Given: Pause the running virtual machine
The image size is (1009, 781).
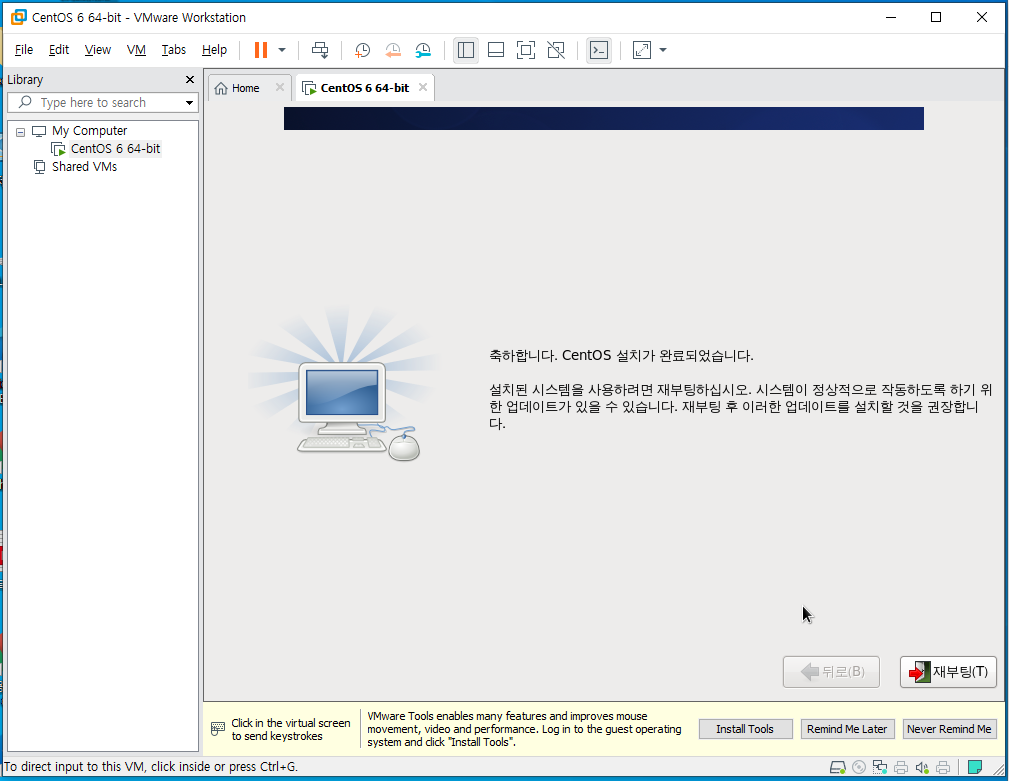Looking at the screenshot, I should [261, 50].
